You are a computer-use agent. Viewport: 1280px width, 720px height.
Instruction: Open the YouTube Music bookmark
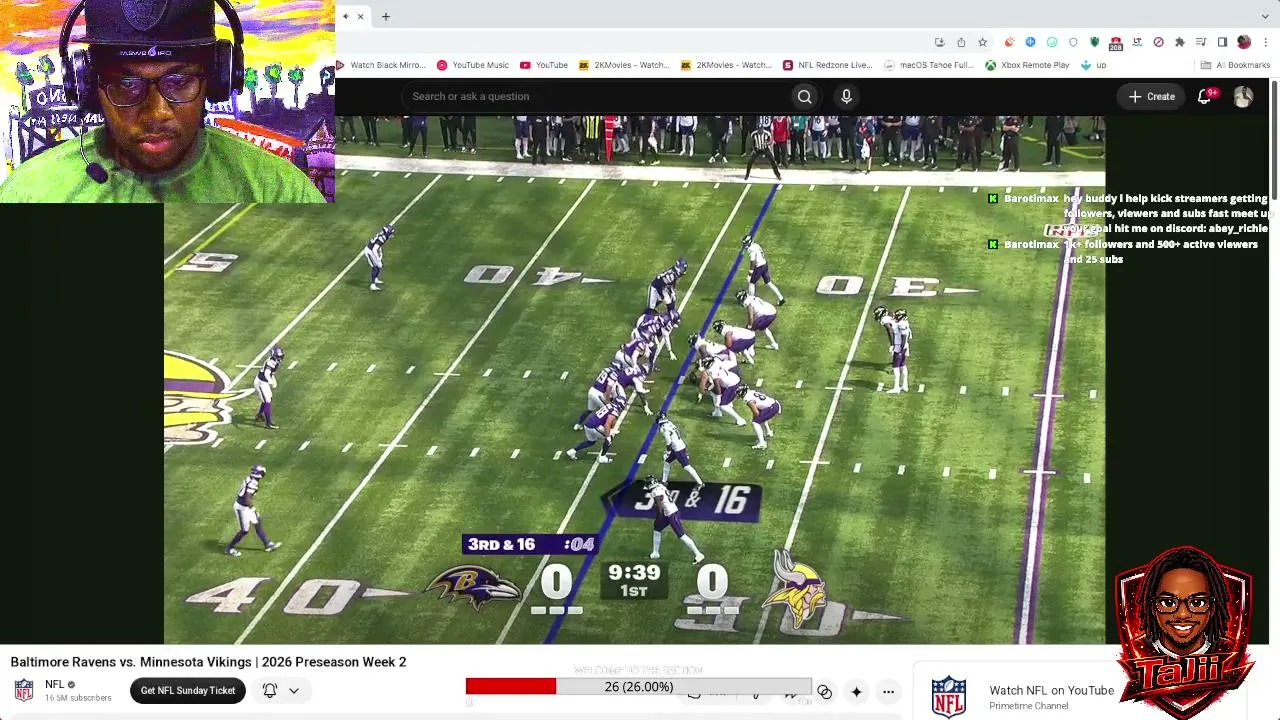click(x=473, y=65)
